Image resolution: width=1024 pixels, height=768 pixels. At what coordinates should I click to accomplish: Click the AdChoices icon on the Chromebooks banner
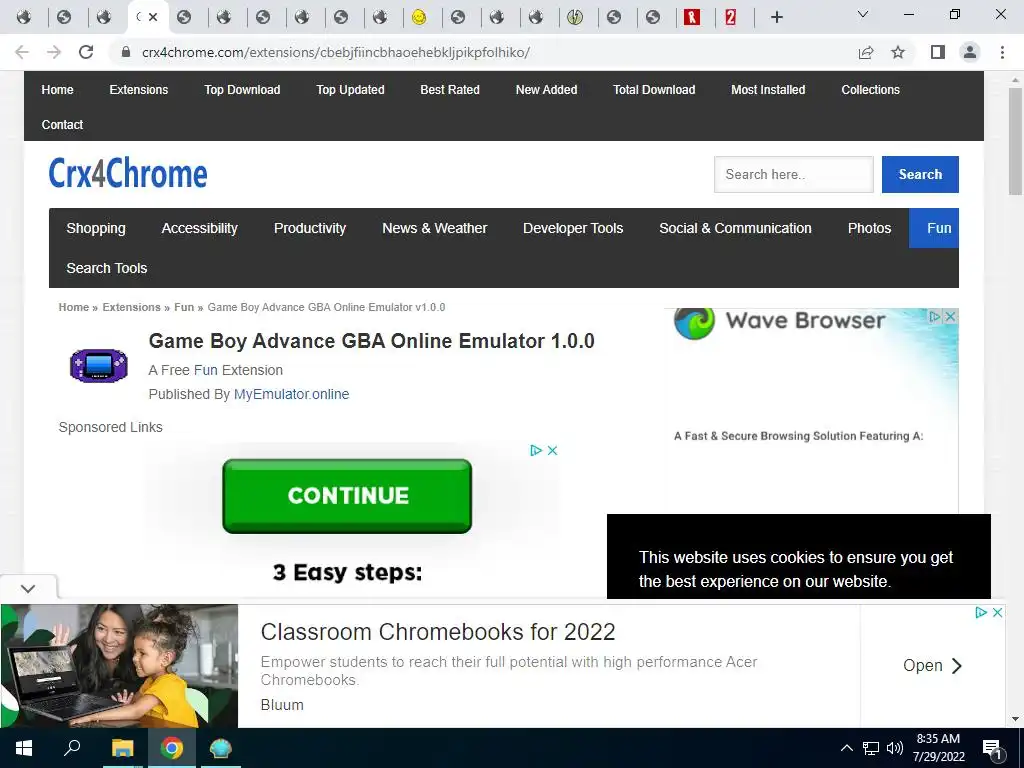[981, 612]
